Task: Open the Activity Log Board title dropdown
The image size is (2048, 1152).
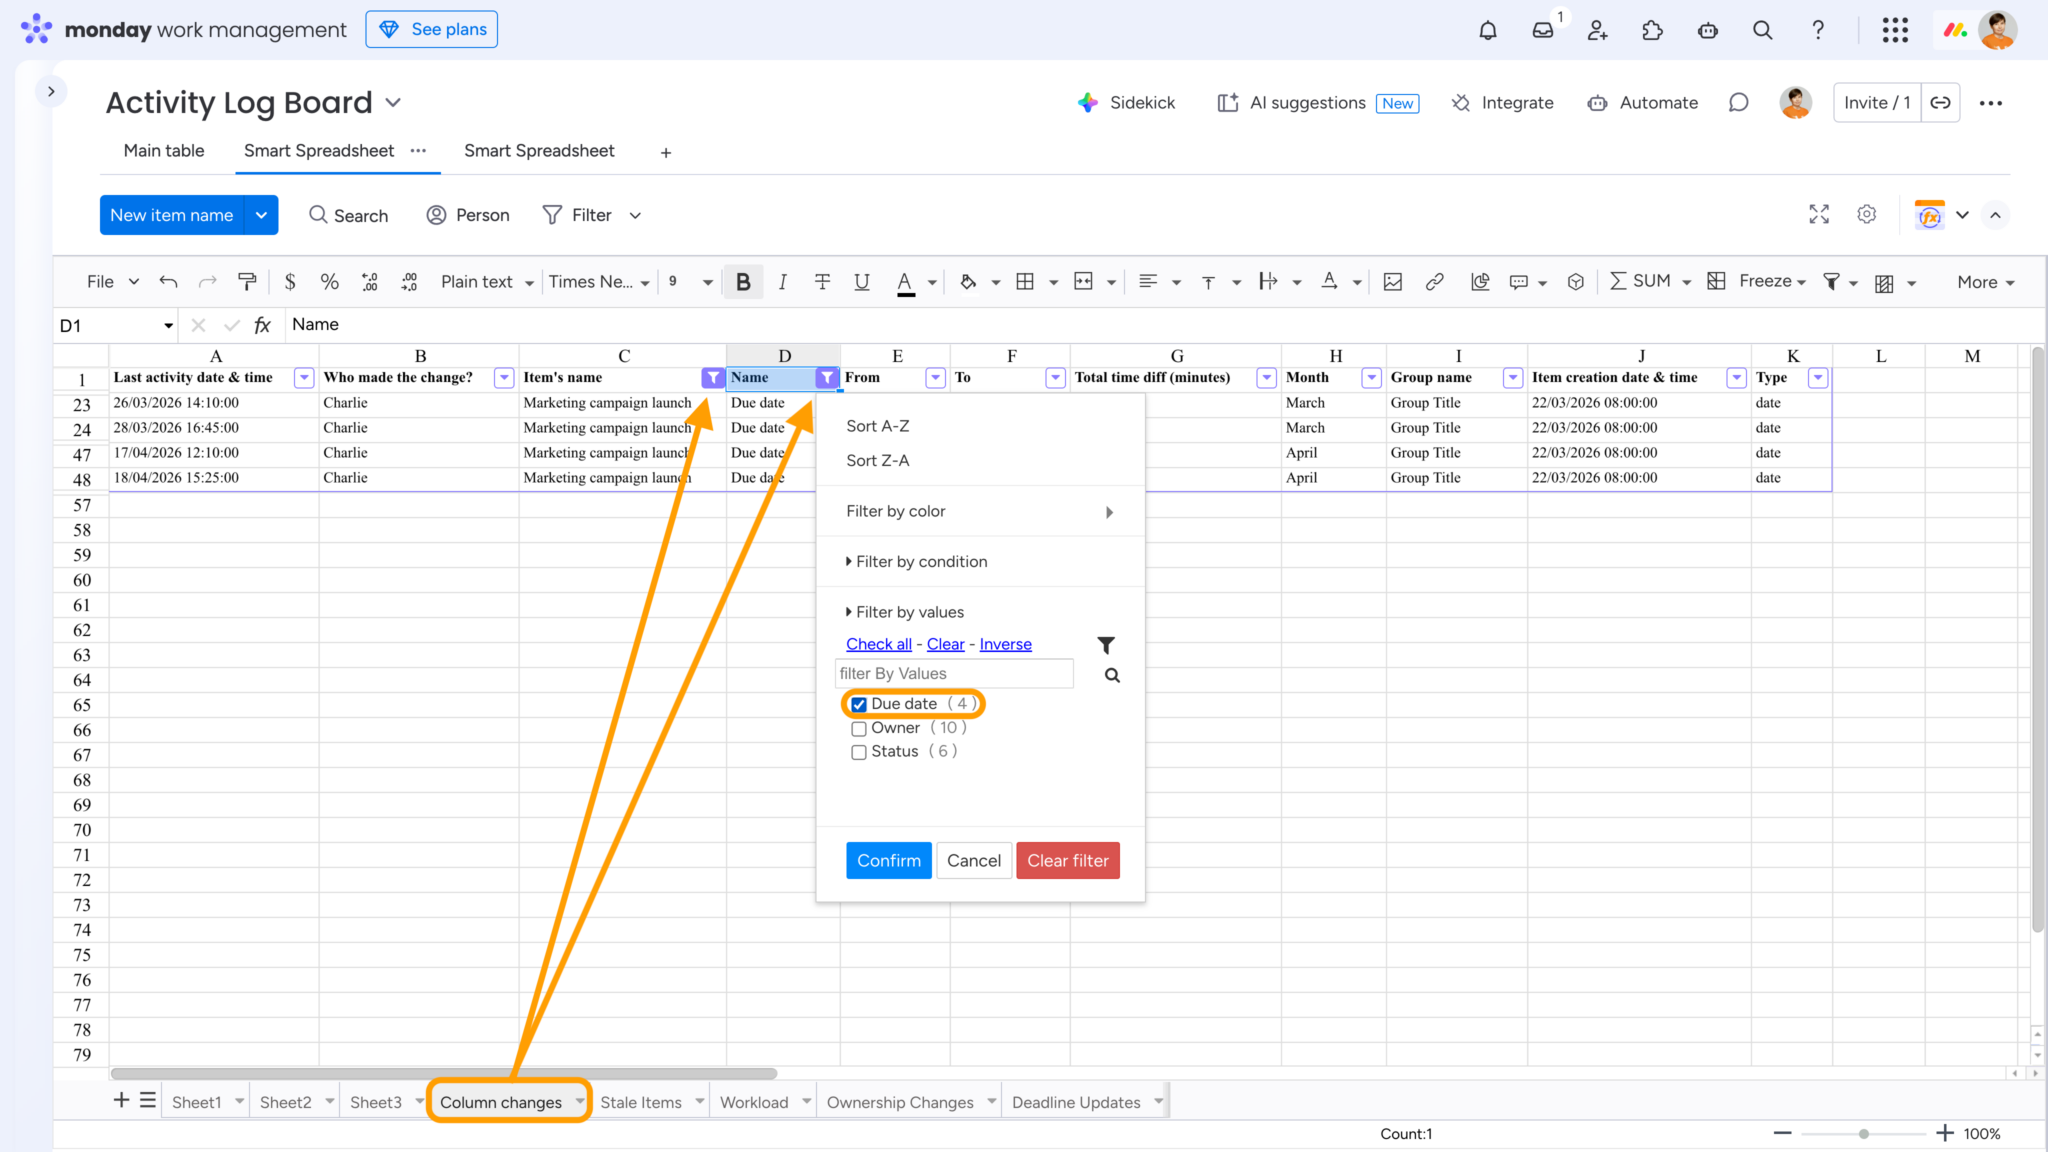Action: click(x=393, y=103)
